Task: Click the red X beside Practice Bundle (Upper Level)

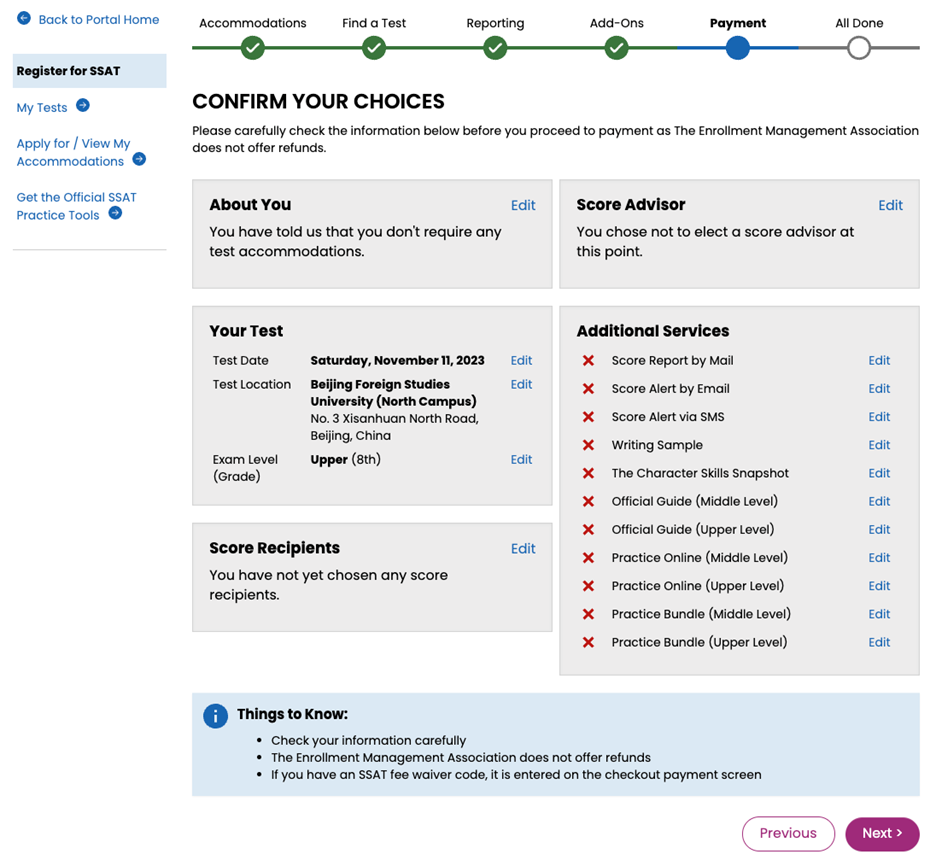Action: (x=588, y=642)
